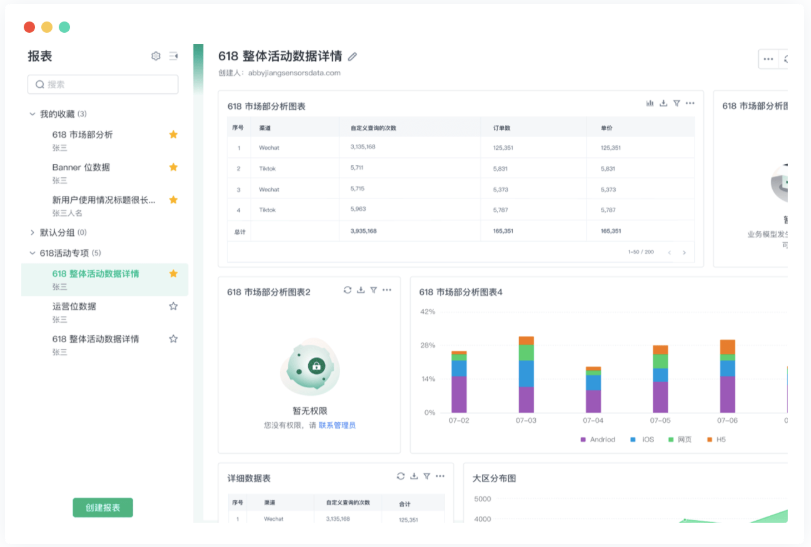Refresh the 618 市场部分析图表2 card
811x547 pixels.
click(x=348, y=290)
